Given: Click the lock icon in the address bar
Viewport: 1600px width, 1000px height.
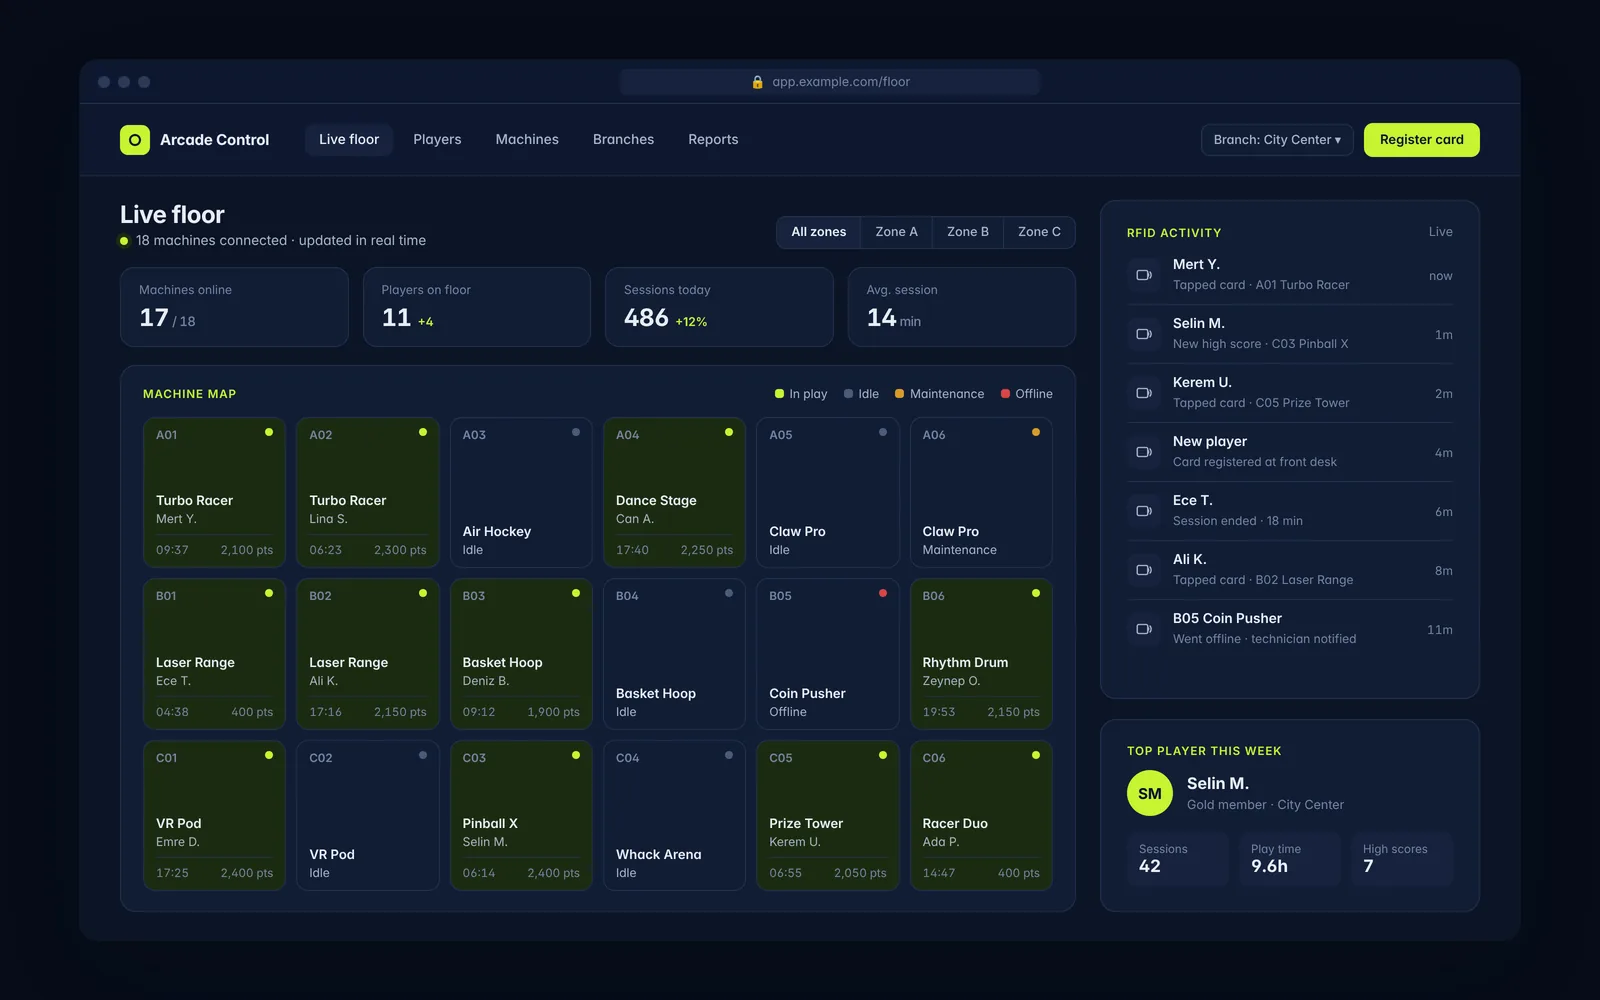Looking at the screenshot, I should [x=758, y=82].
